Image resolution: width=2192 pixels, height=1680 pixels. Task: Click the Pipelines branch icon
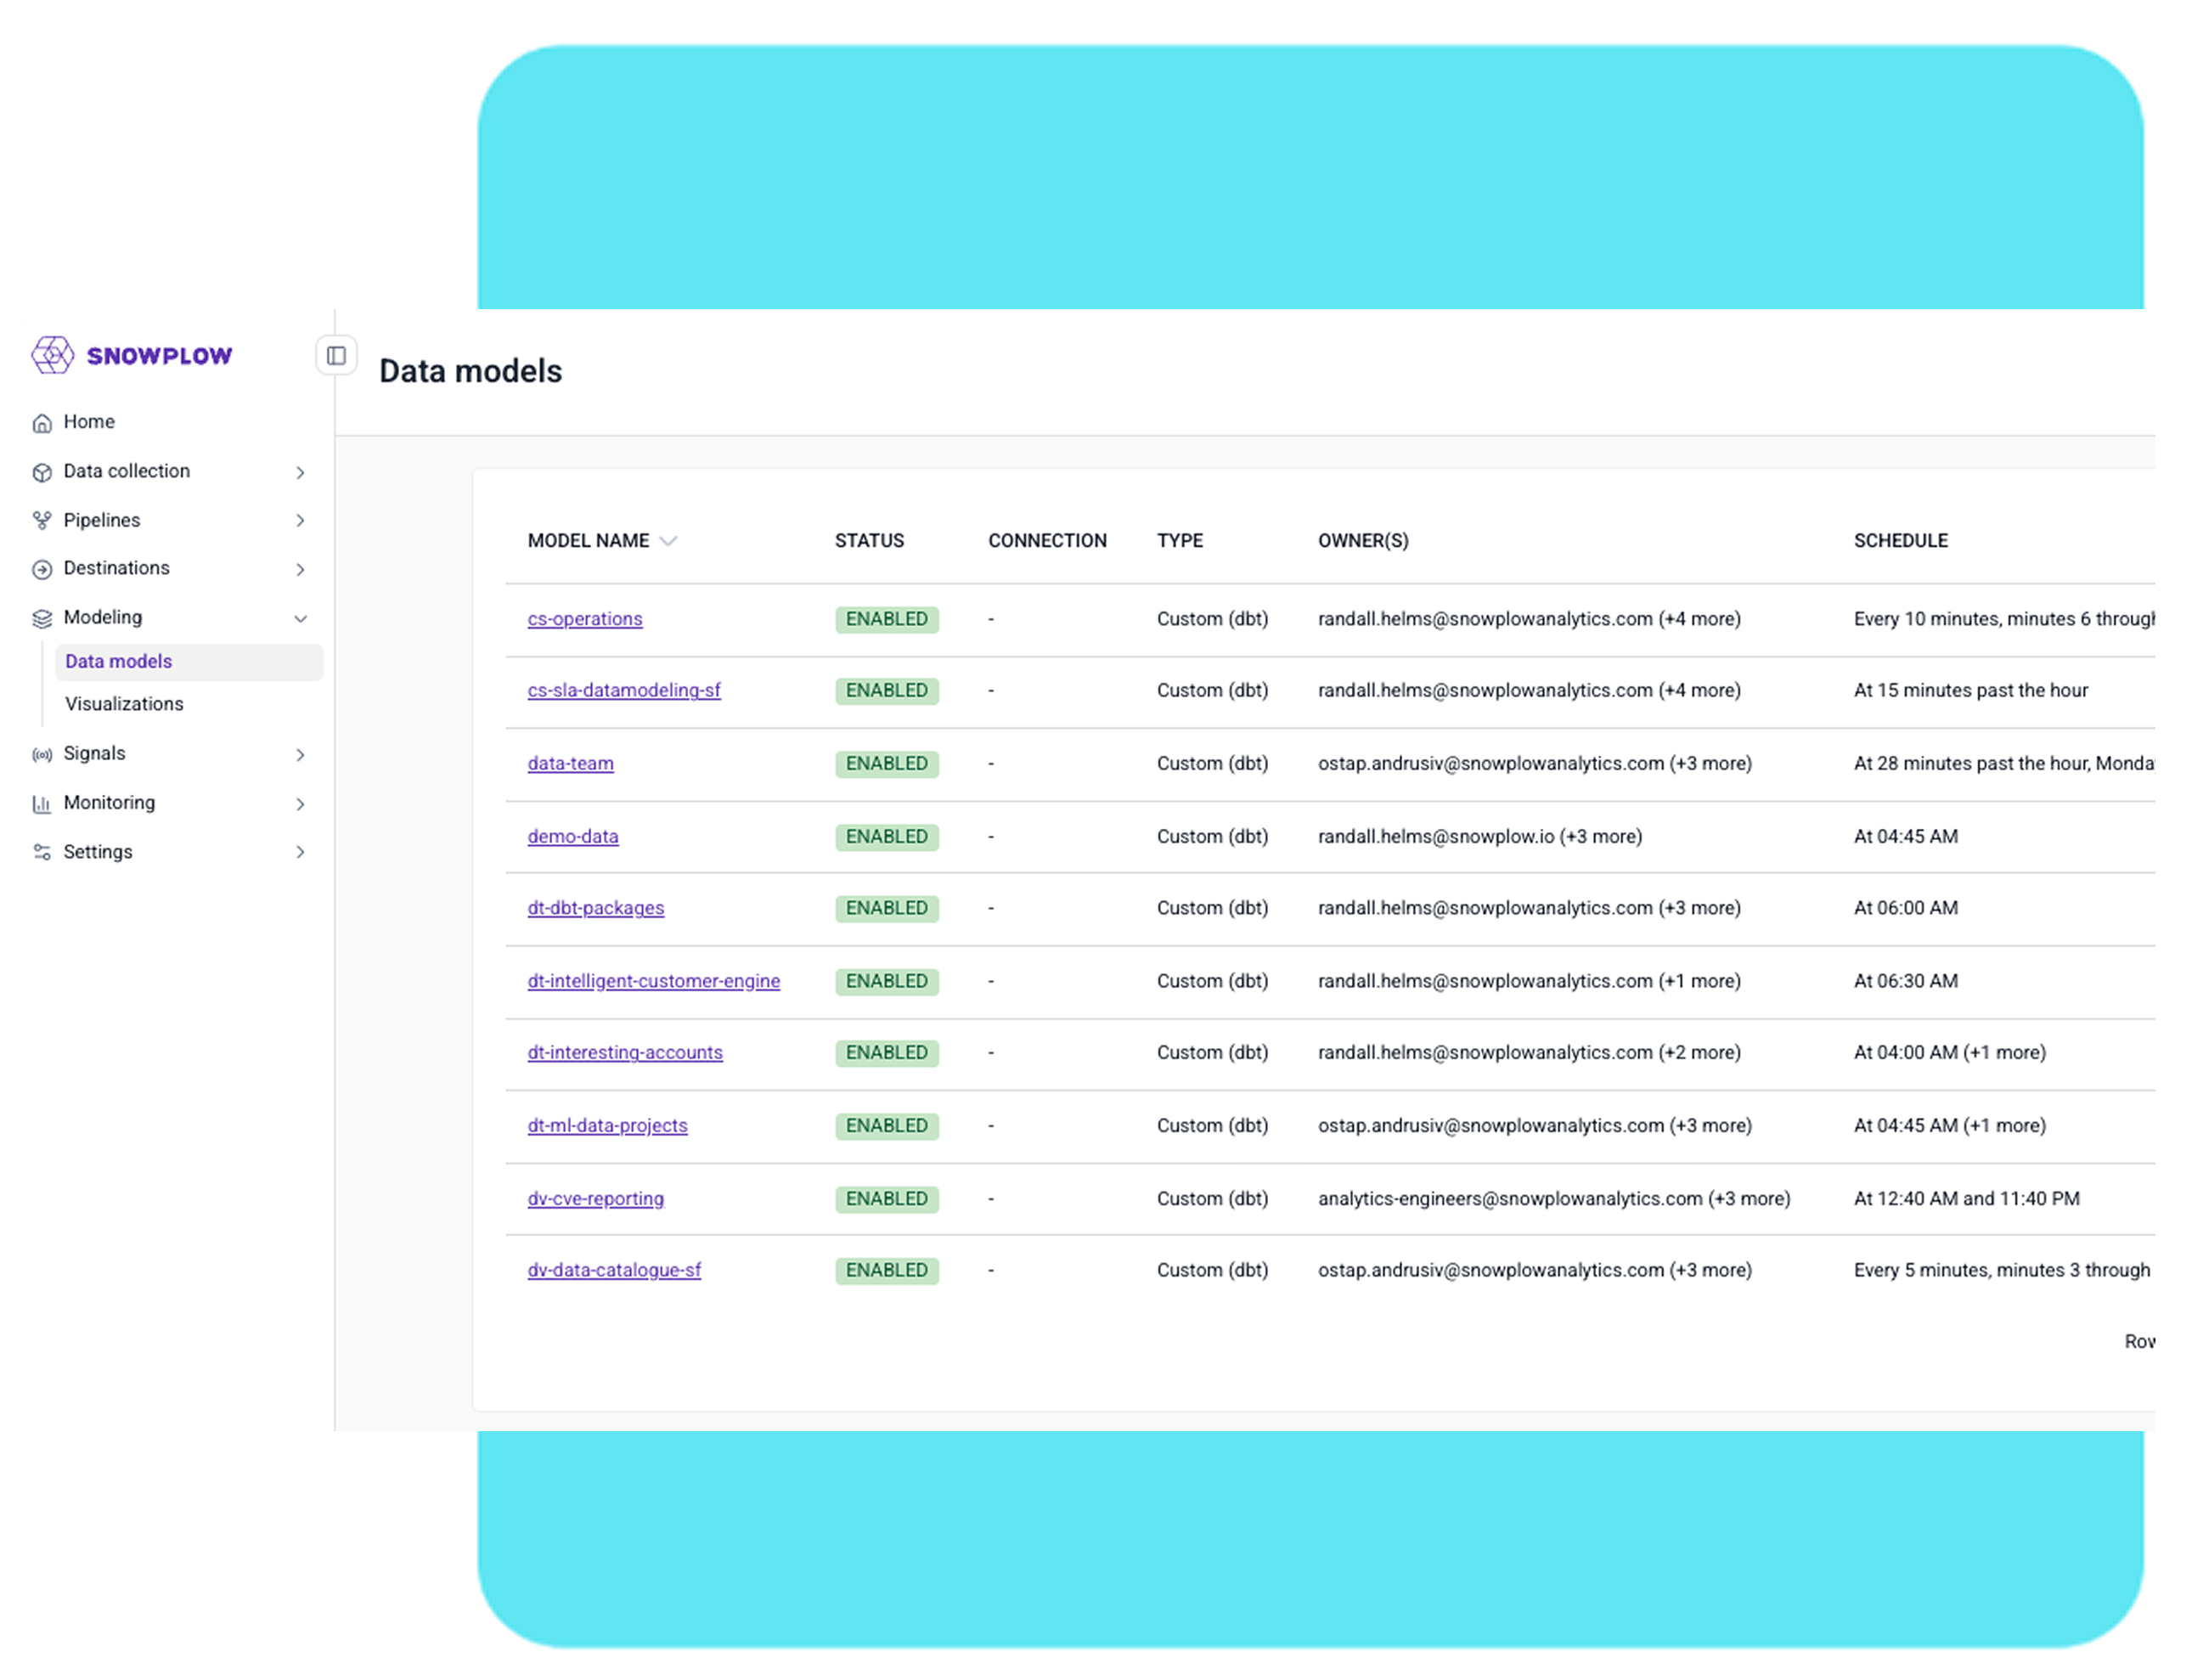[42, 520]
